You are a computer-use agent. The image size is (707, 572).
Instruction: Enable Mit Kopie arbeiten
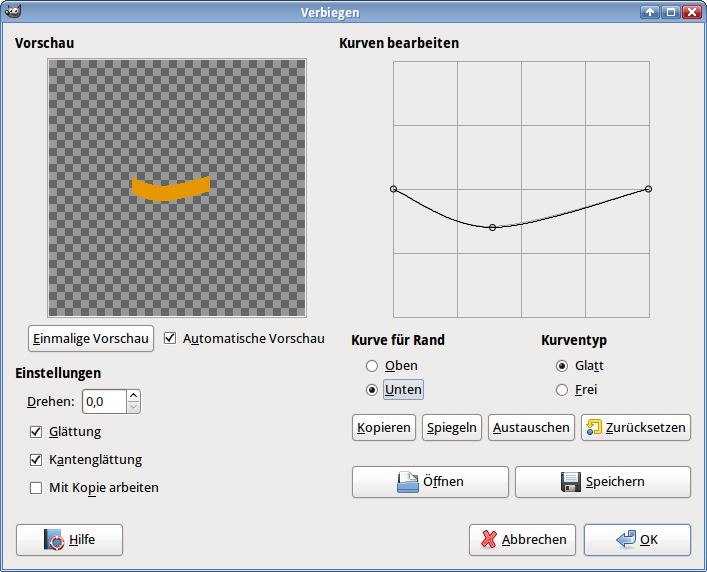(x=36, y=488)
